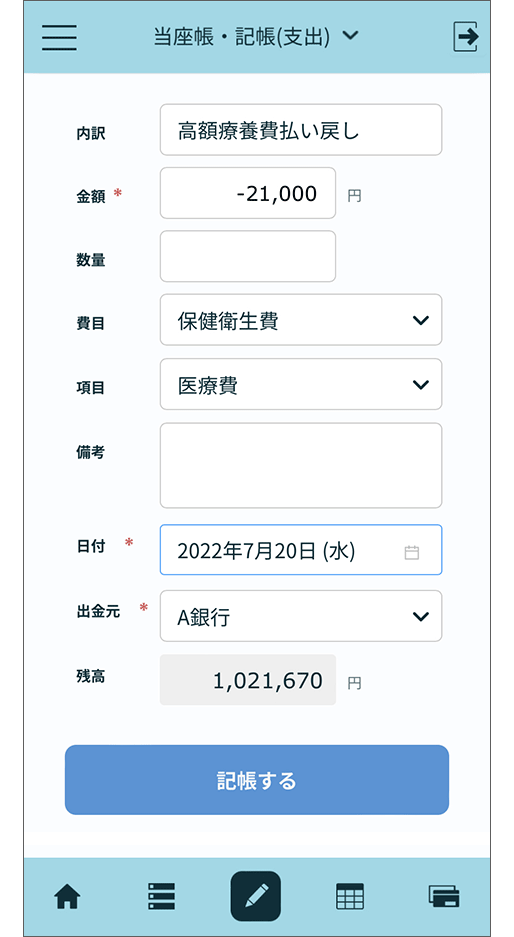The height and width of the screenshot is (937, 514).
Task: Click into the 備考 notes textarea
Action: pos(301,466)
